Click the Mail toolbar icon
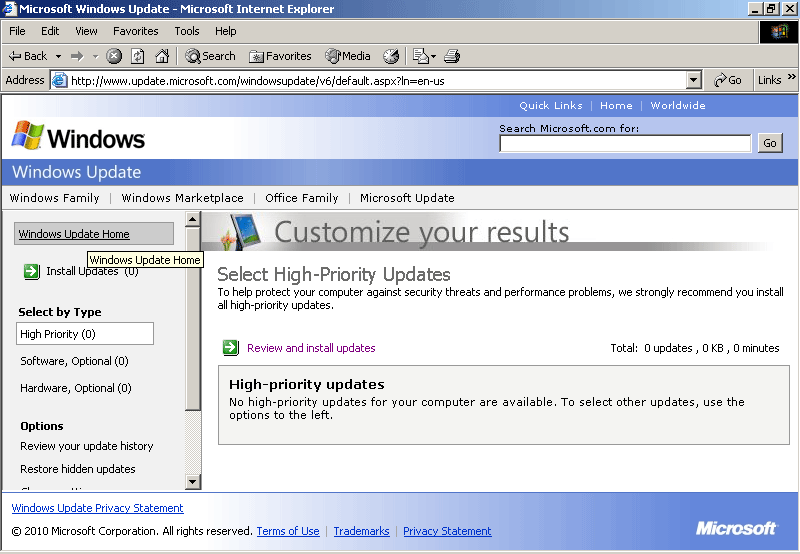This screenshot has height=554, width=800. tap(420, 56)
